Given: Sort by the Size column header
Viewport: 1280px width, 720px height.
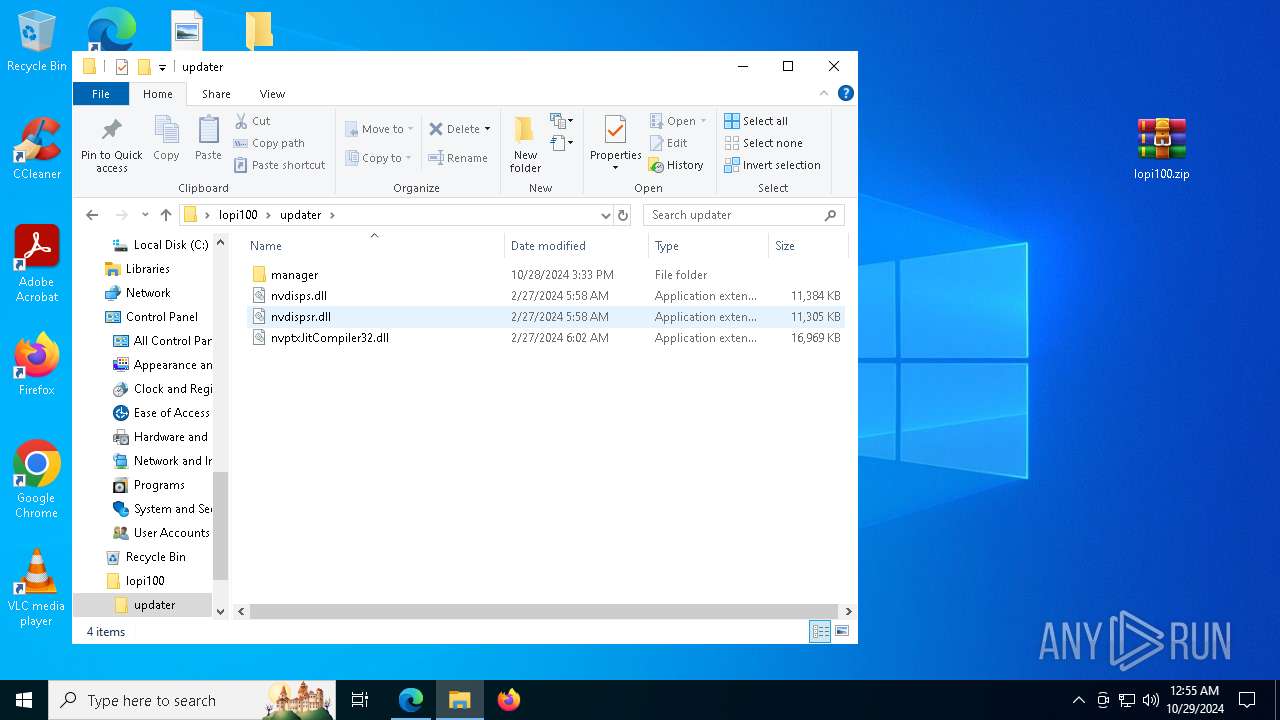Looking at the screenshot, I should click(x=808, y=246).
